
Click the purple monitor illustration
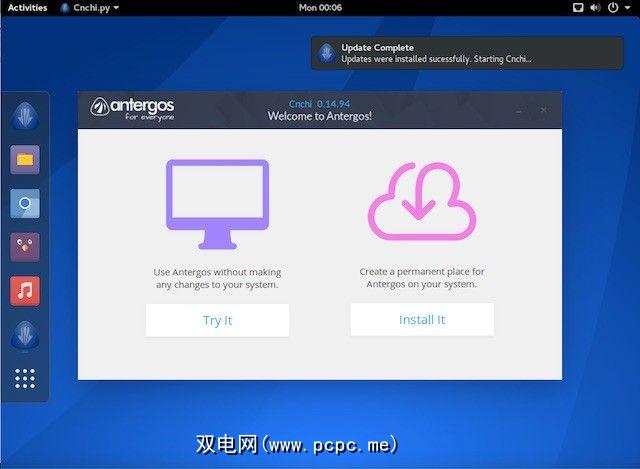[x=218, y=204]
